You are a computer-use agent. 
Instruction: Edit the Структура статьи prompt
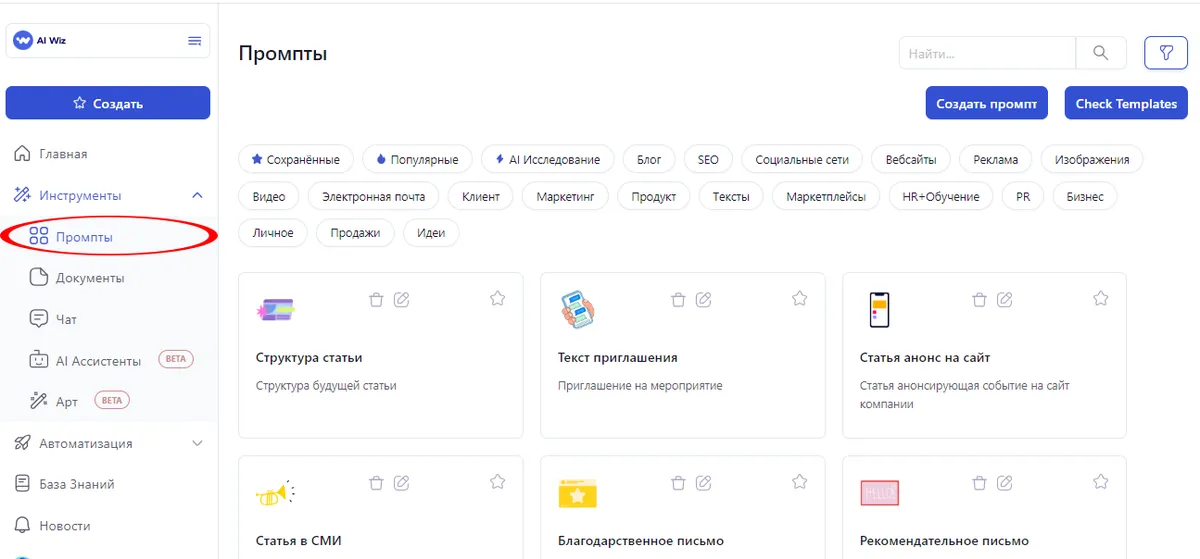401,299
